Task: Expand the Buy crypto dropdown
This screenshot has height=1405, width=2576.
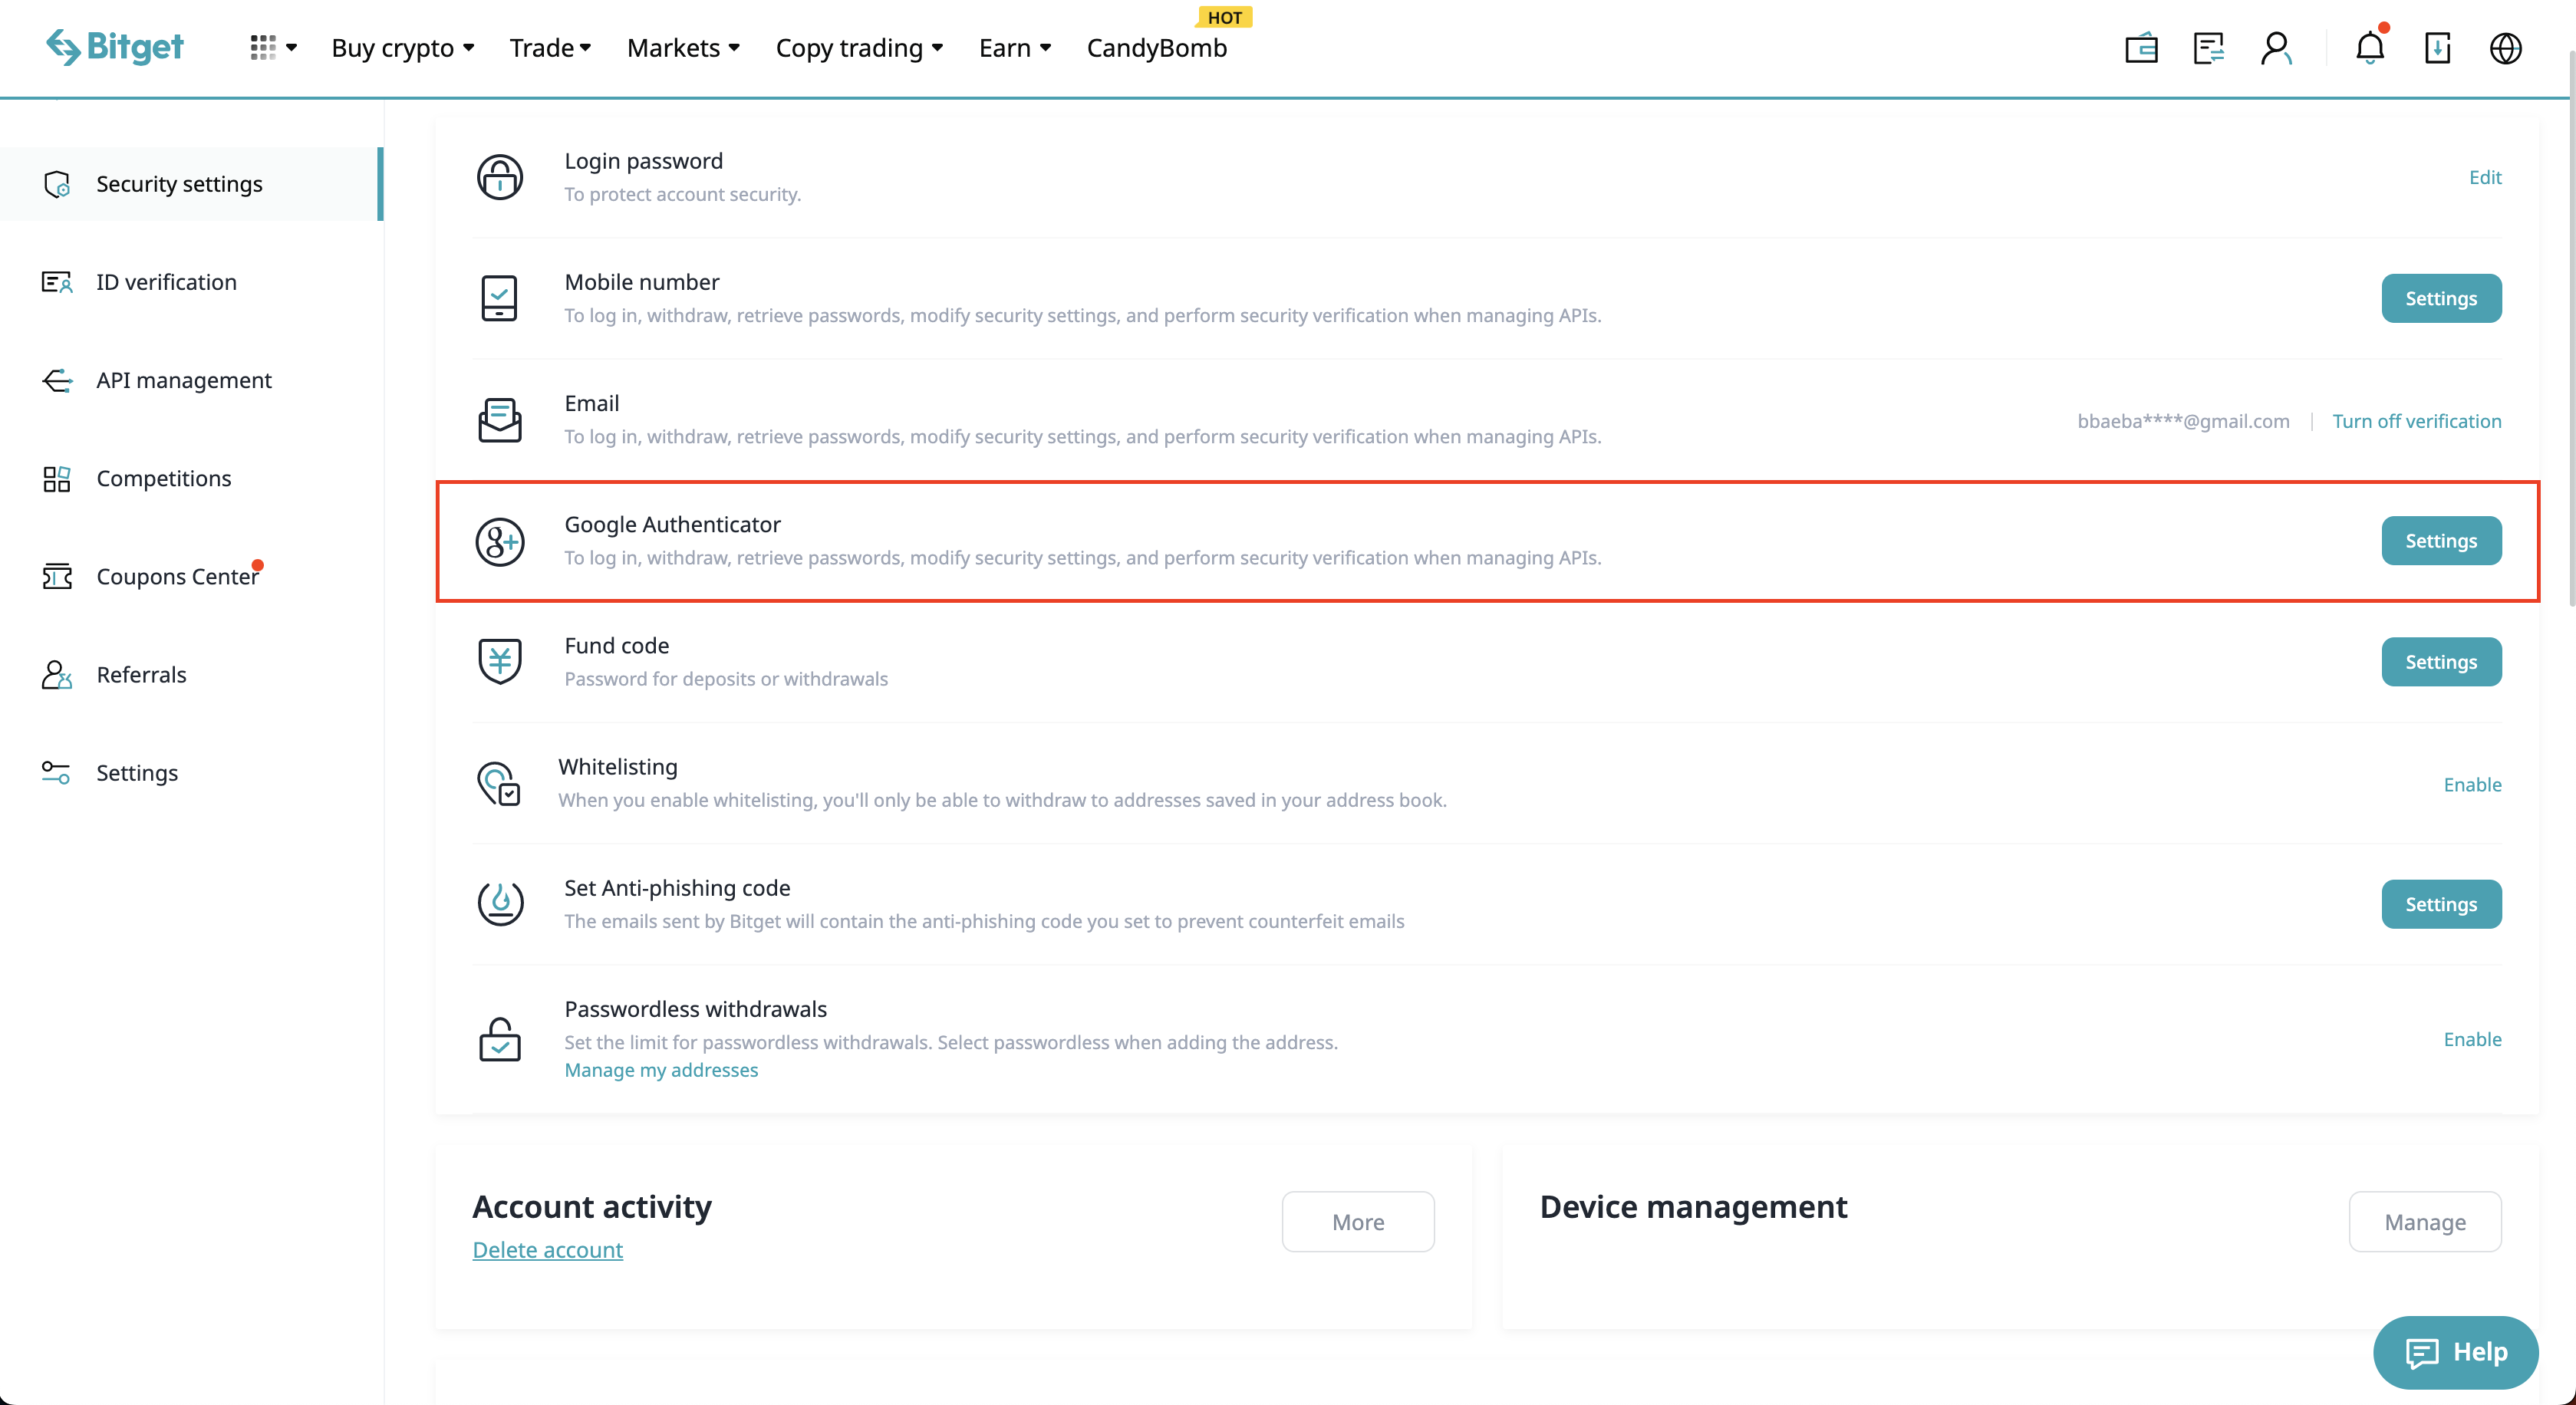Action: 402,48
